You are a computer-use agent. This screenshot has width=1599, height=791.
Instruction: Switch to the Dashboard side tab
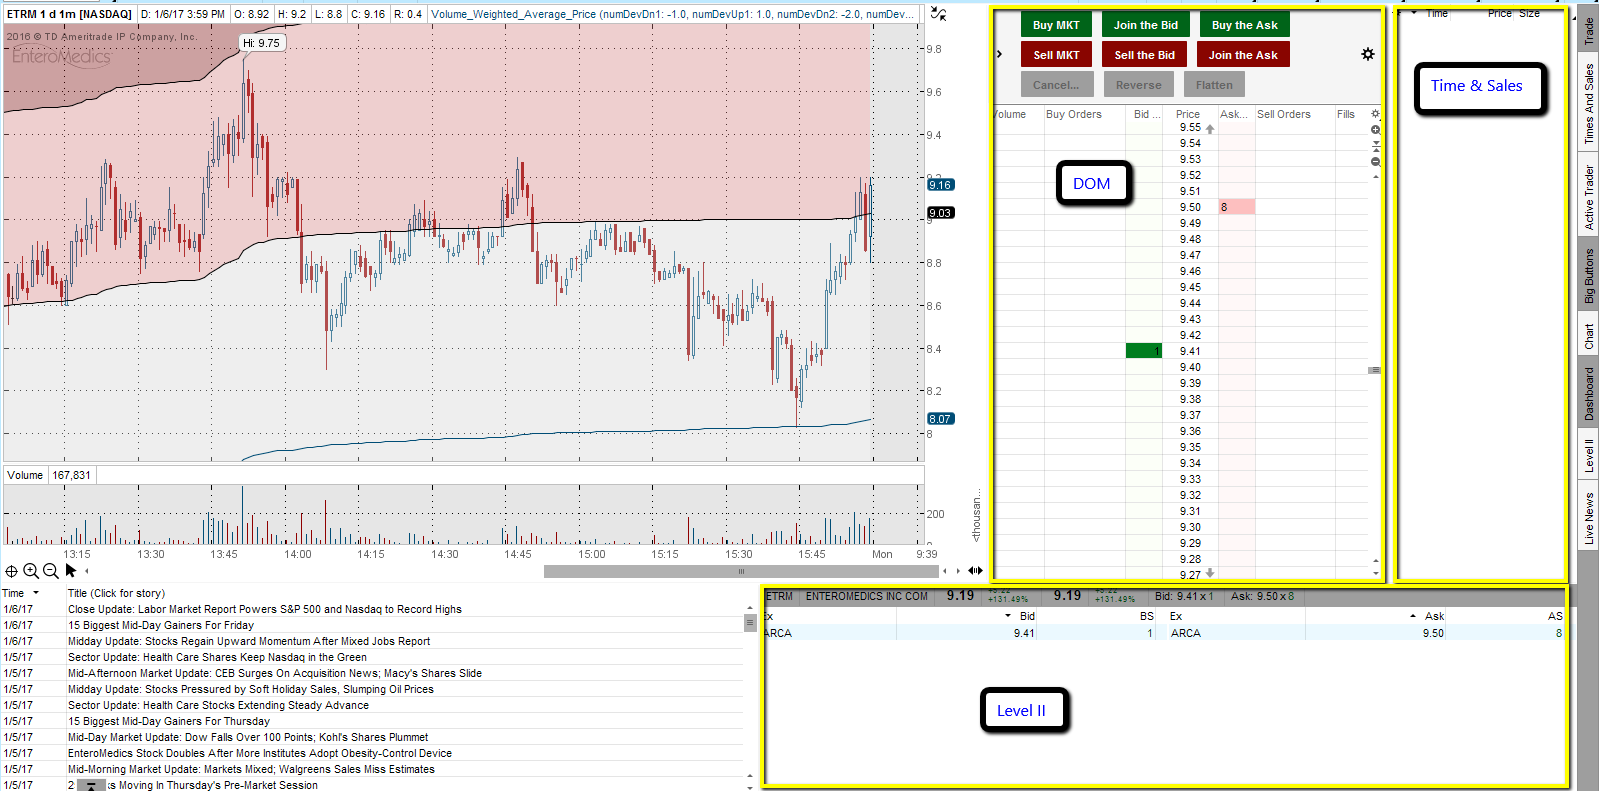click(1588, 393)
